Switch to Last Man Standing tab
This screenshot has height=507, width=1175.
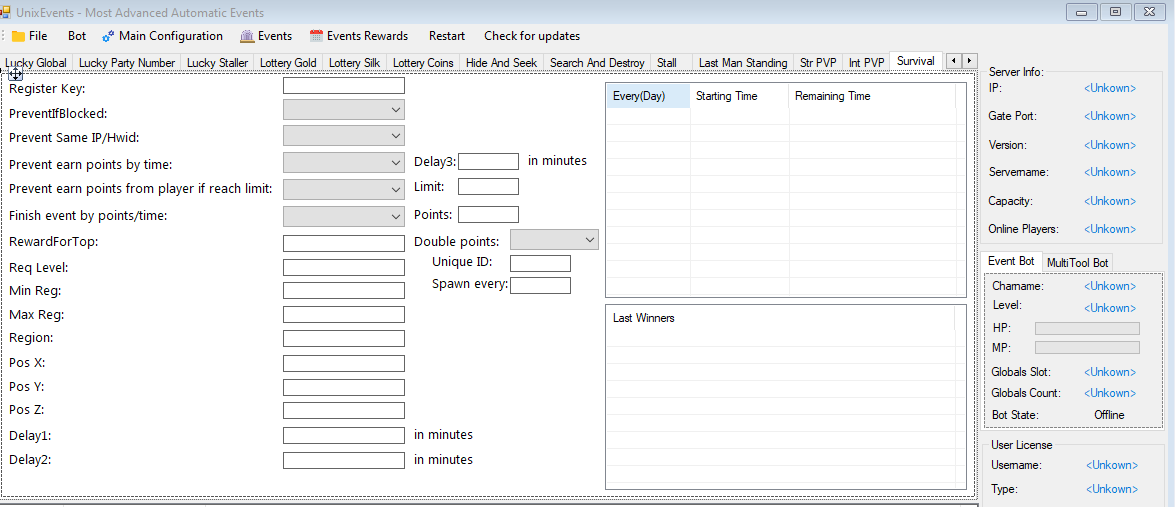click(743, 63)
